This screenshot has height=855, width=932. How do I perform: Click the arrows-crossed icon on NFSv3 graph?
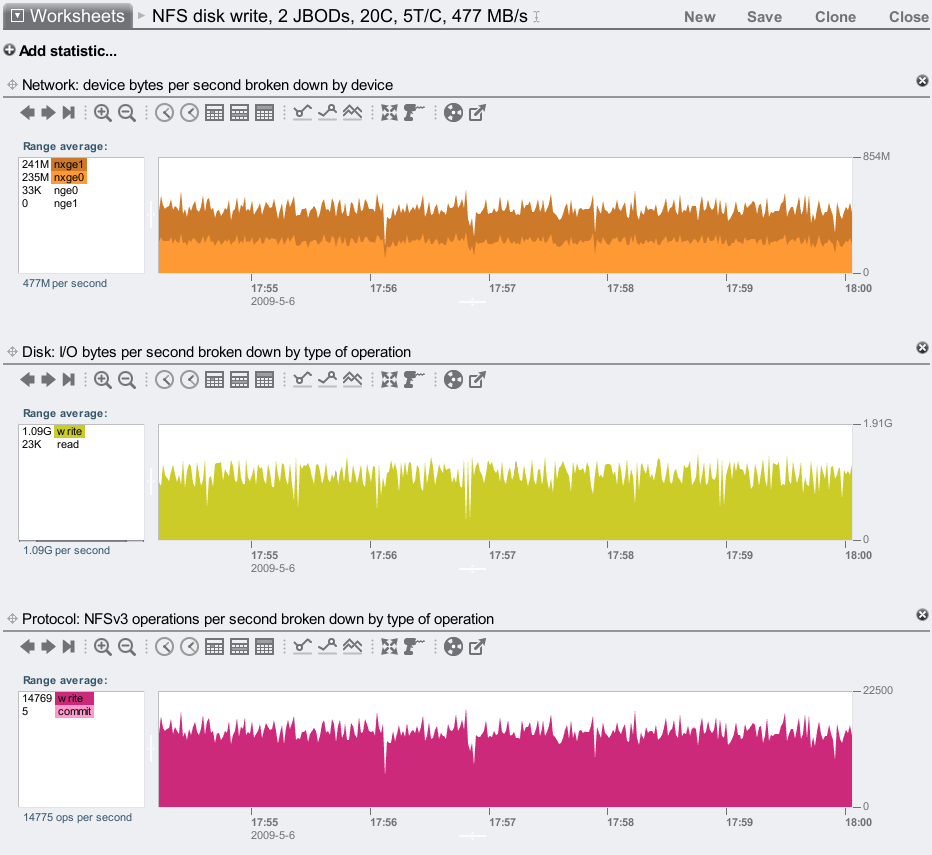click(390, 647)
